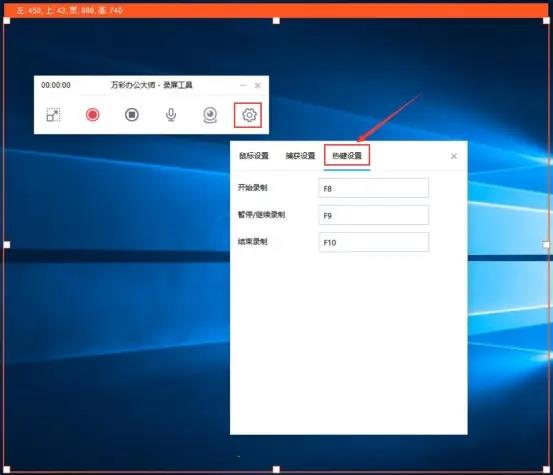Screen dimensions: 553x475
Task: Click the 暂停/继续录制 label
Action: pyautogui.click(x=261, y=214)
